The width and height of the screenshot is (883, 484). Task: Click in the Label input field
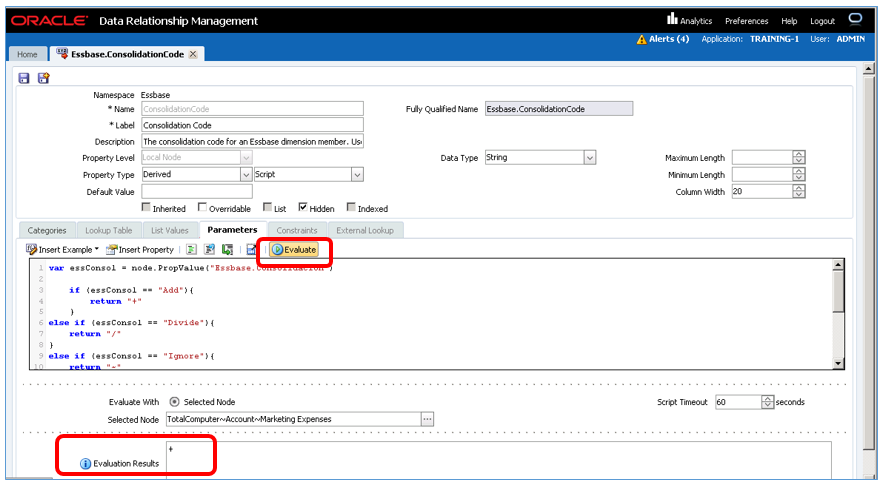click(252, 125)
